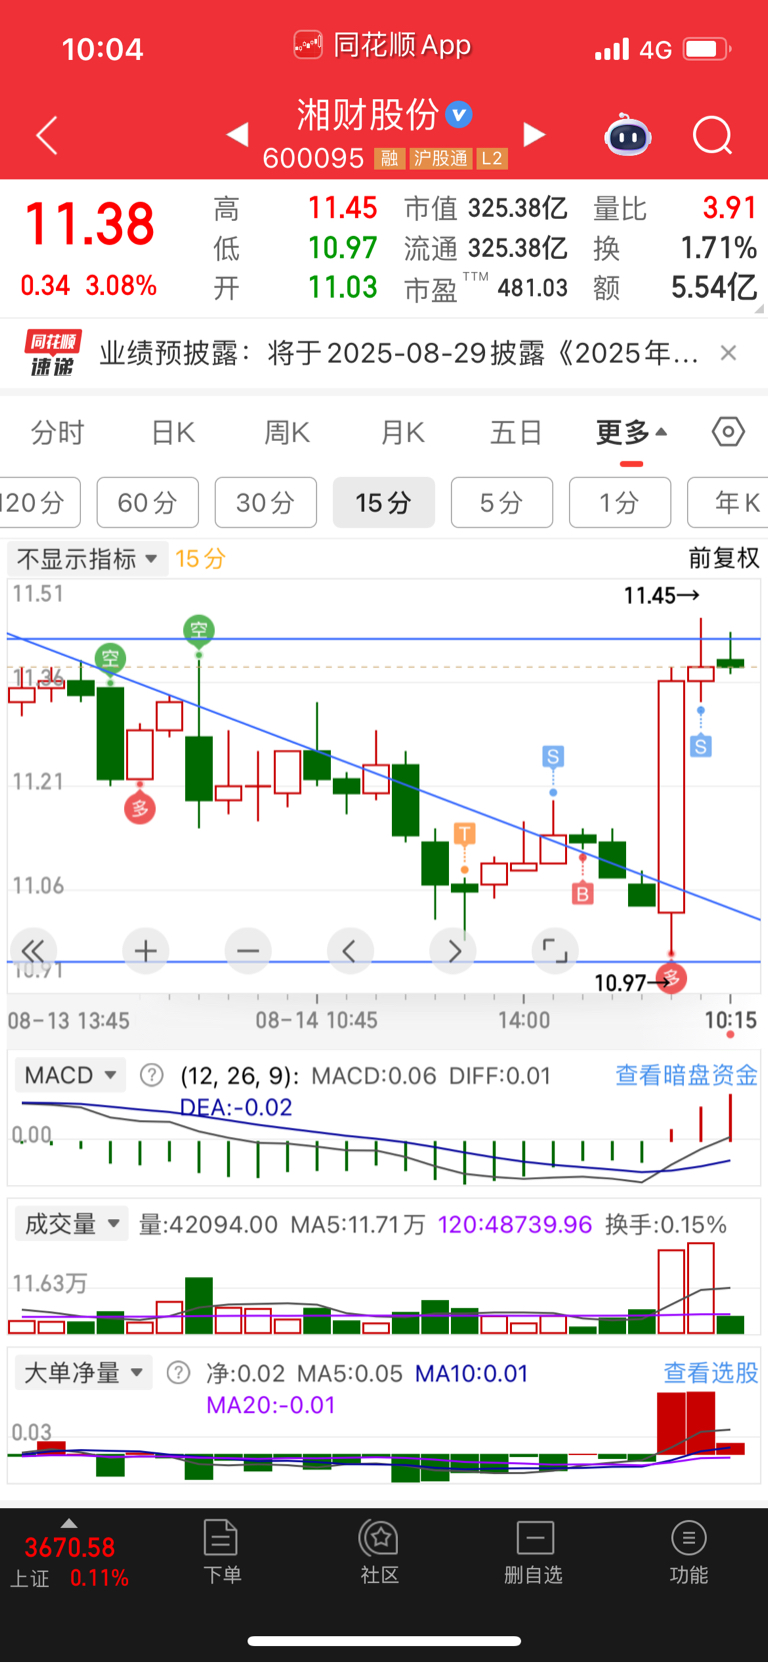
Task: Switch to 日K tab
Action: pos(173,432)
